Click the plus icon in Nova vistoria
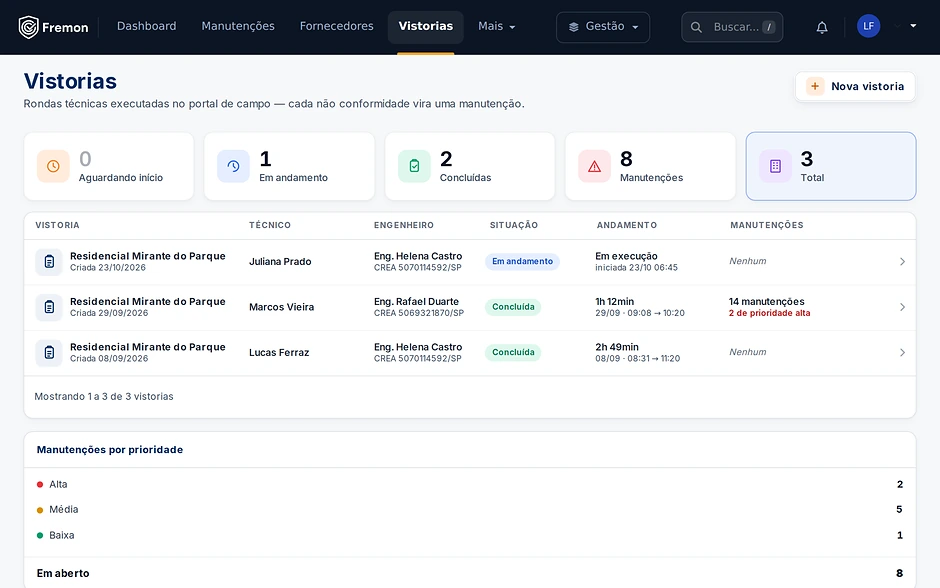Image resolution: width=940 pixels, height=588 pixels. click(815, 86)
